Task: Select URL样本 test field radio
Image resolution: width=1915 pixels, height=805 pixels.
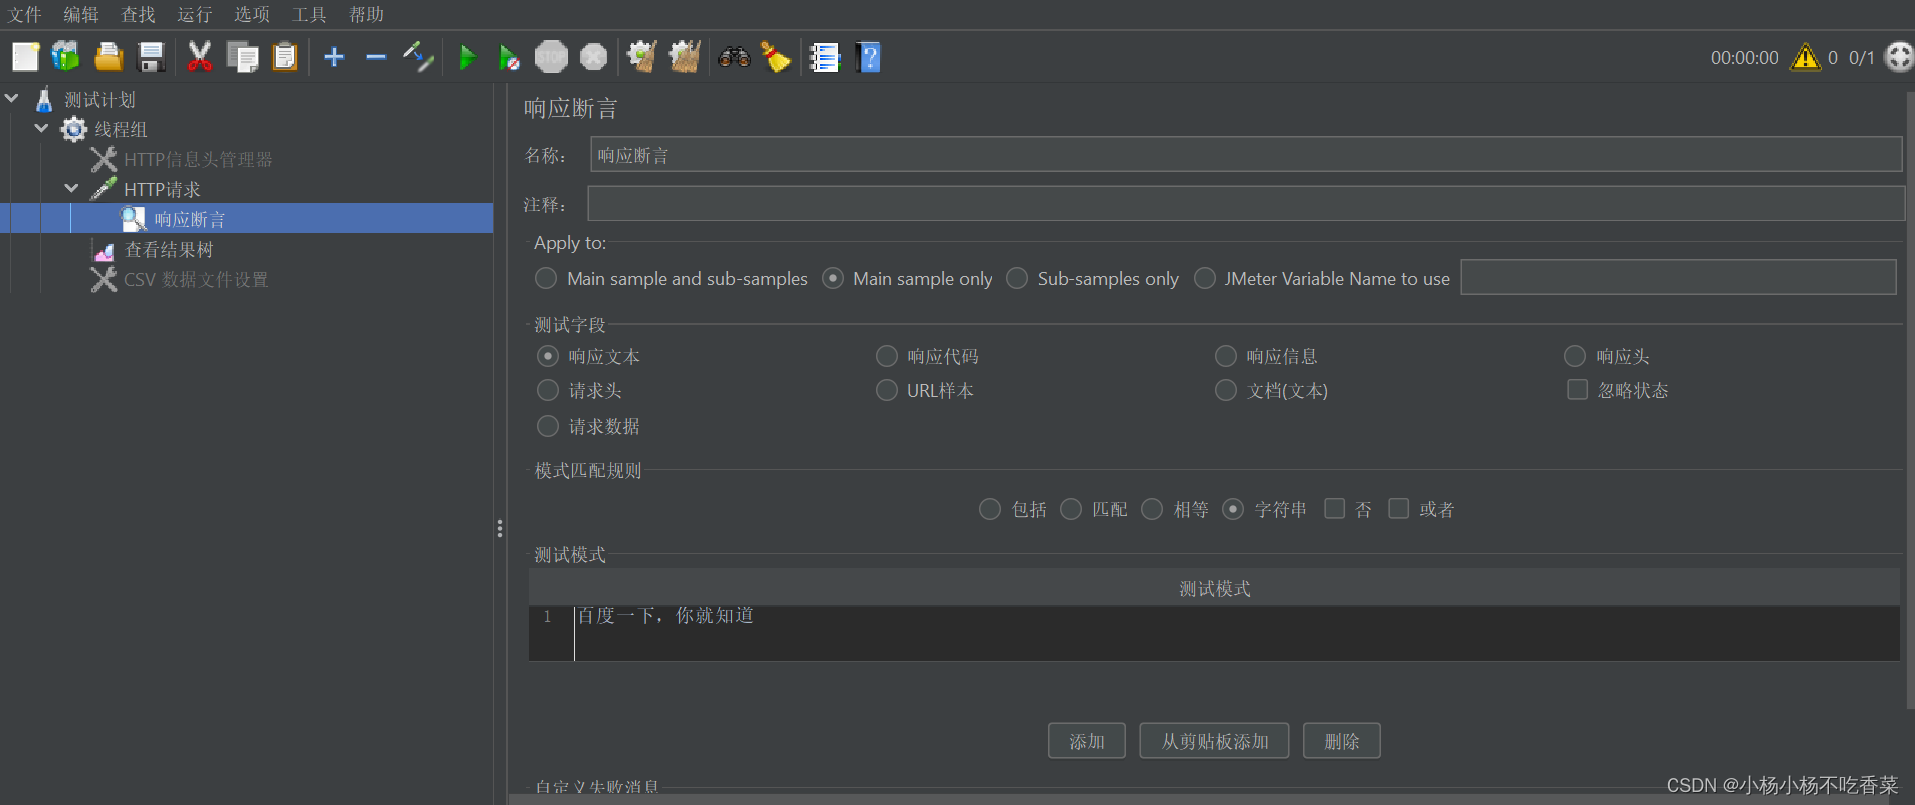Action: (887, 390)
